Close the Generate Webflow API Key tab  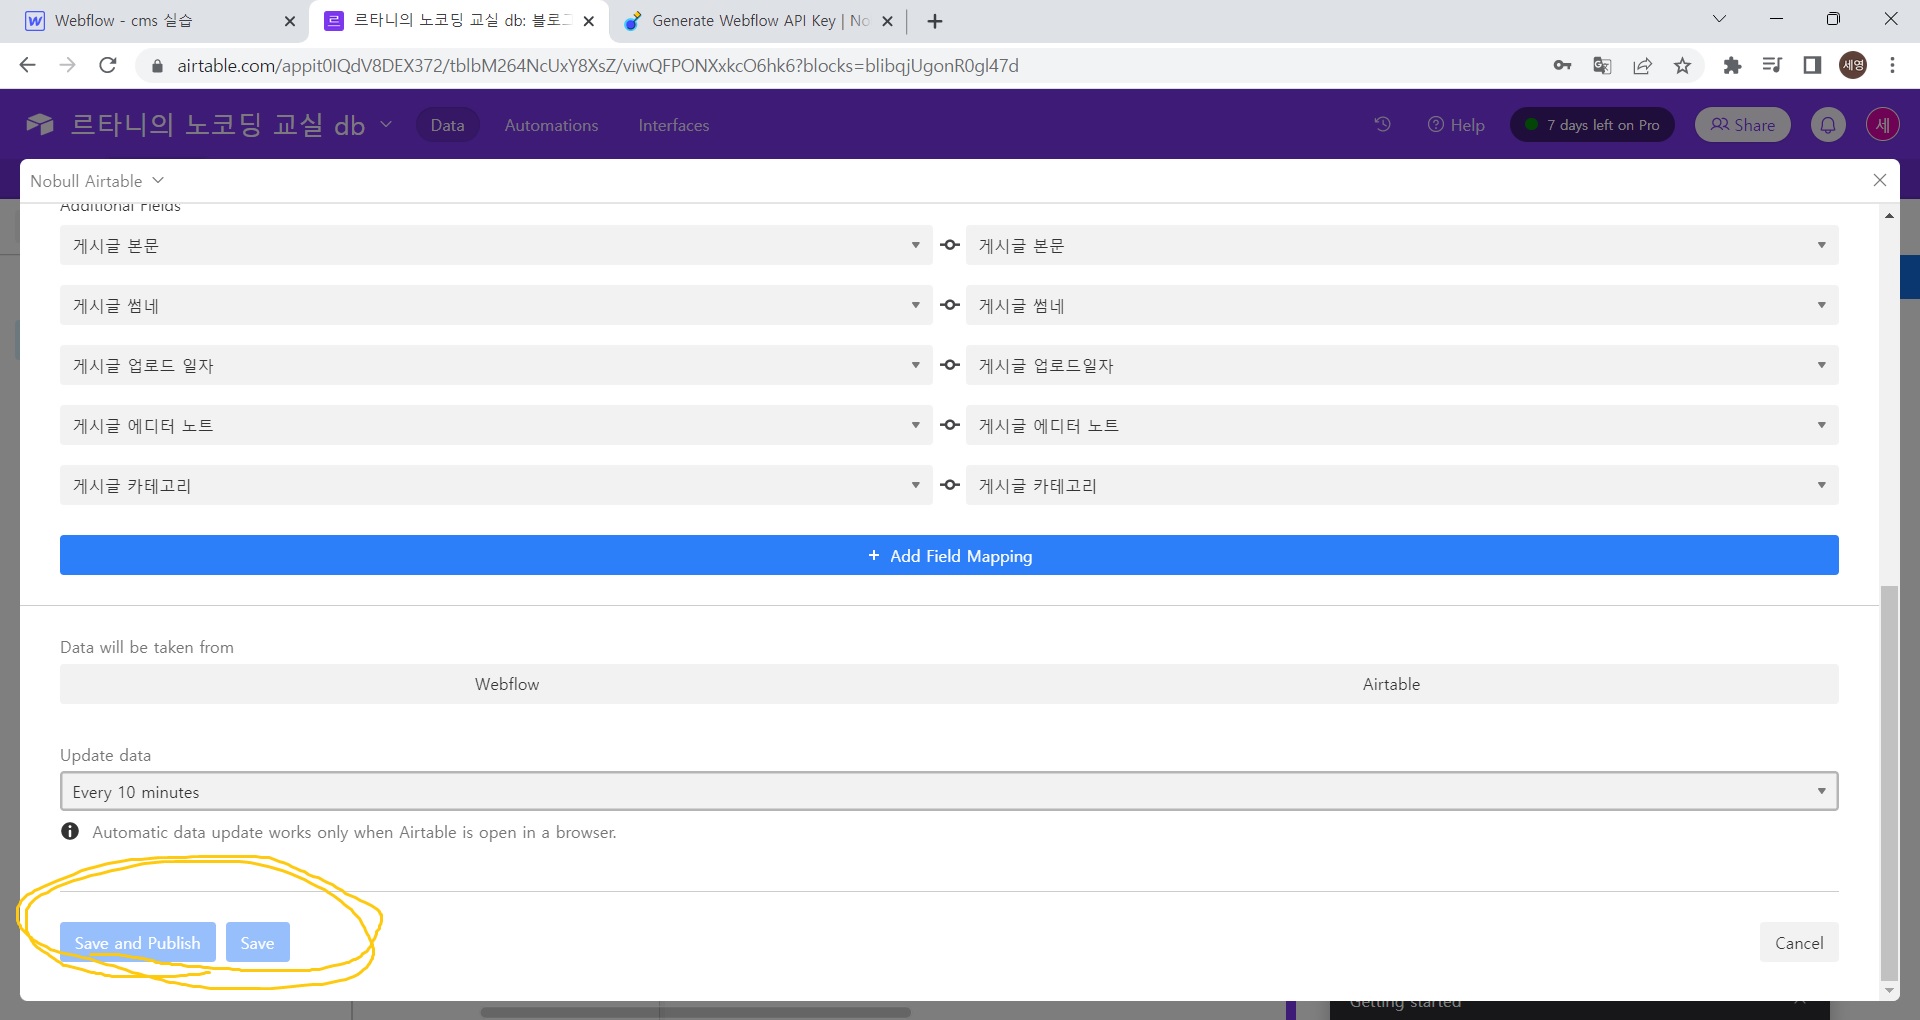(x=887, y=21)
